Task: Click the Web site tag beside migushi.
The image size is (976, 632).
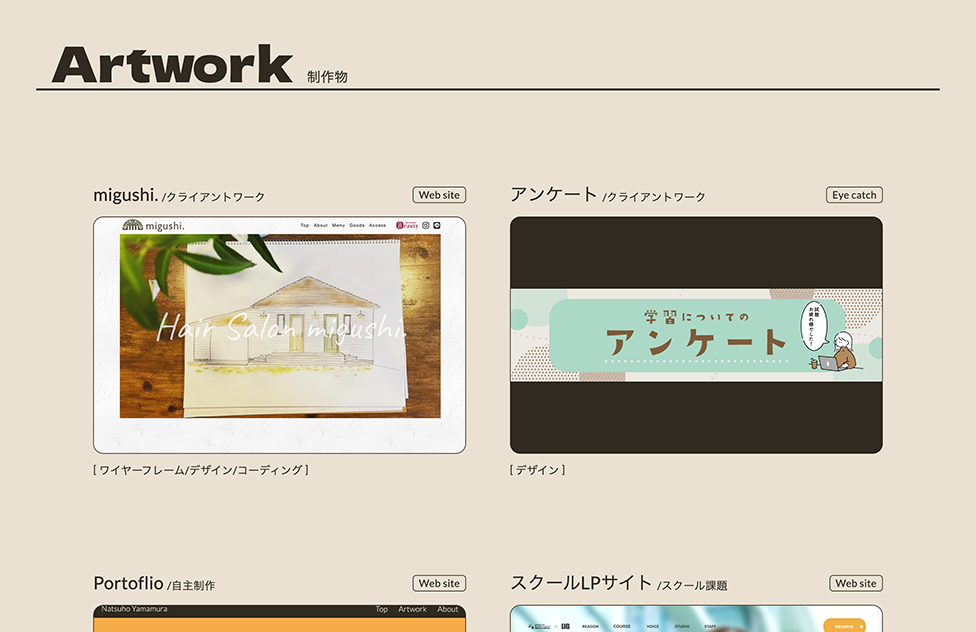Action: [x=439, y=195]
